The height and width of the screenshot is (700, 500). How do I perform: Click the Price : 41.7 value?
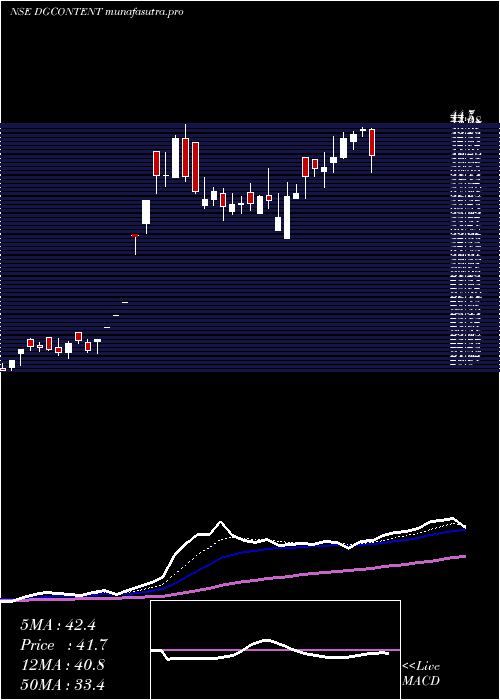click(64, 645)
